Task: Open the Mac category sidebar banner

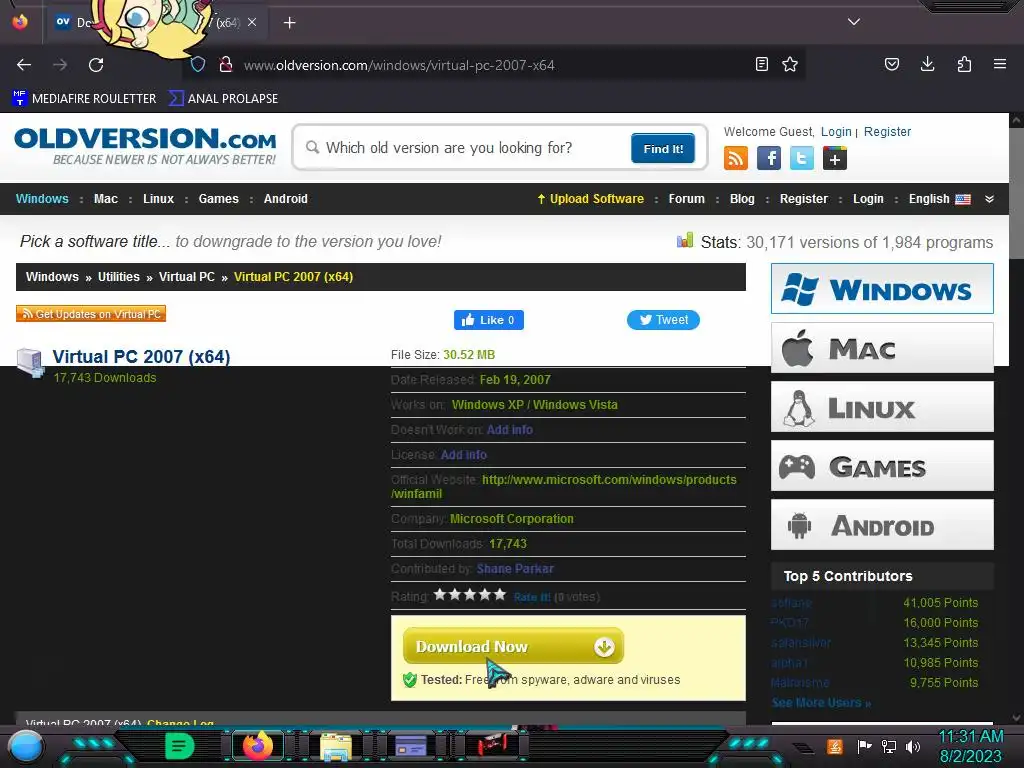Action: [882, 348]
